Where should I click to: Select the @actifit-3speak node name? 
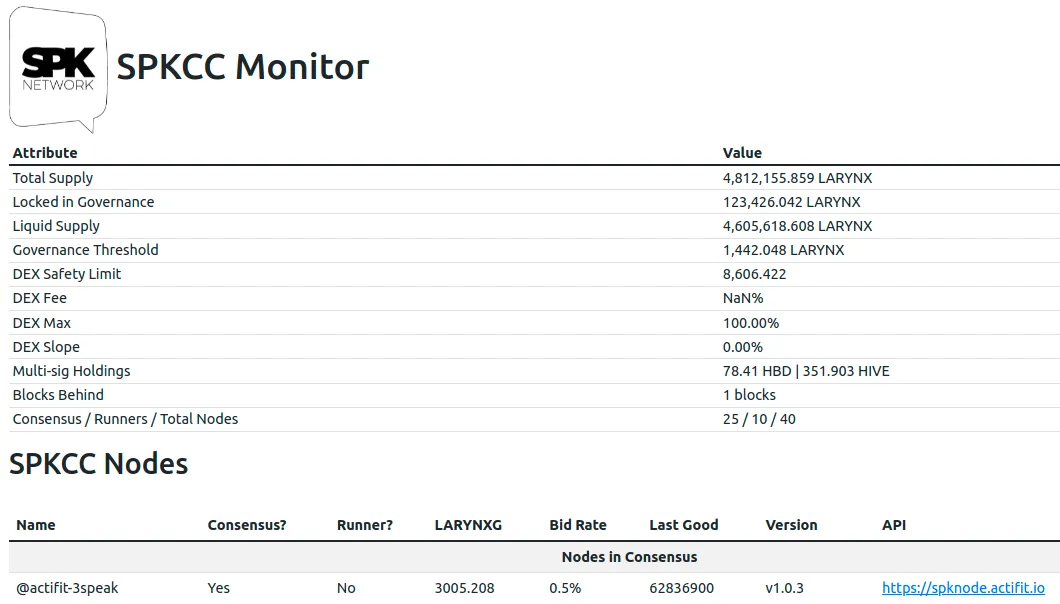point(68,588)
